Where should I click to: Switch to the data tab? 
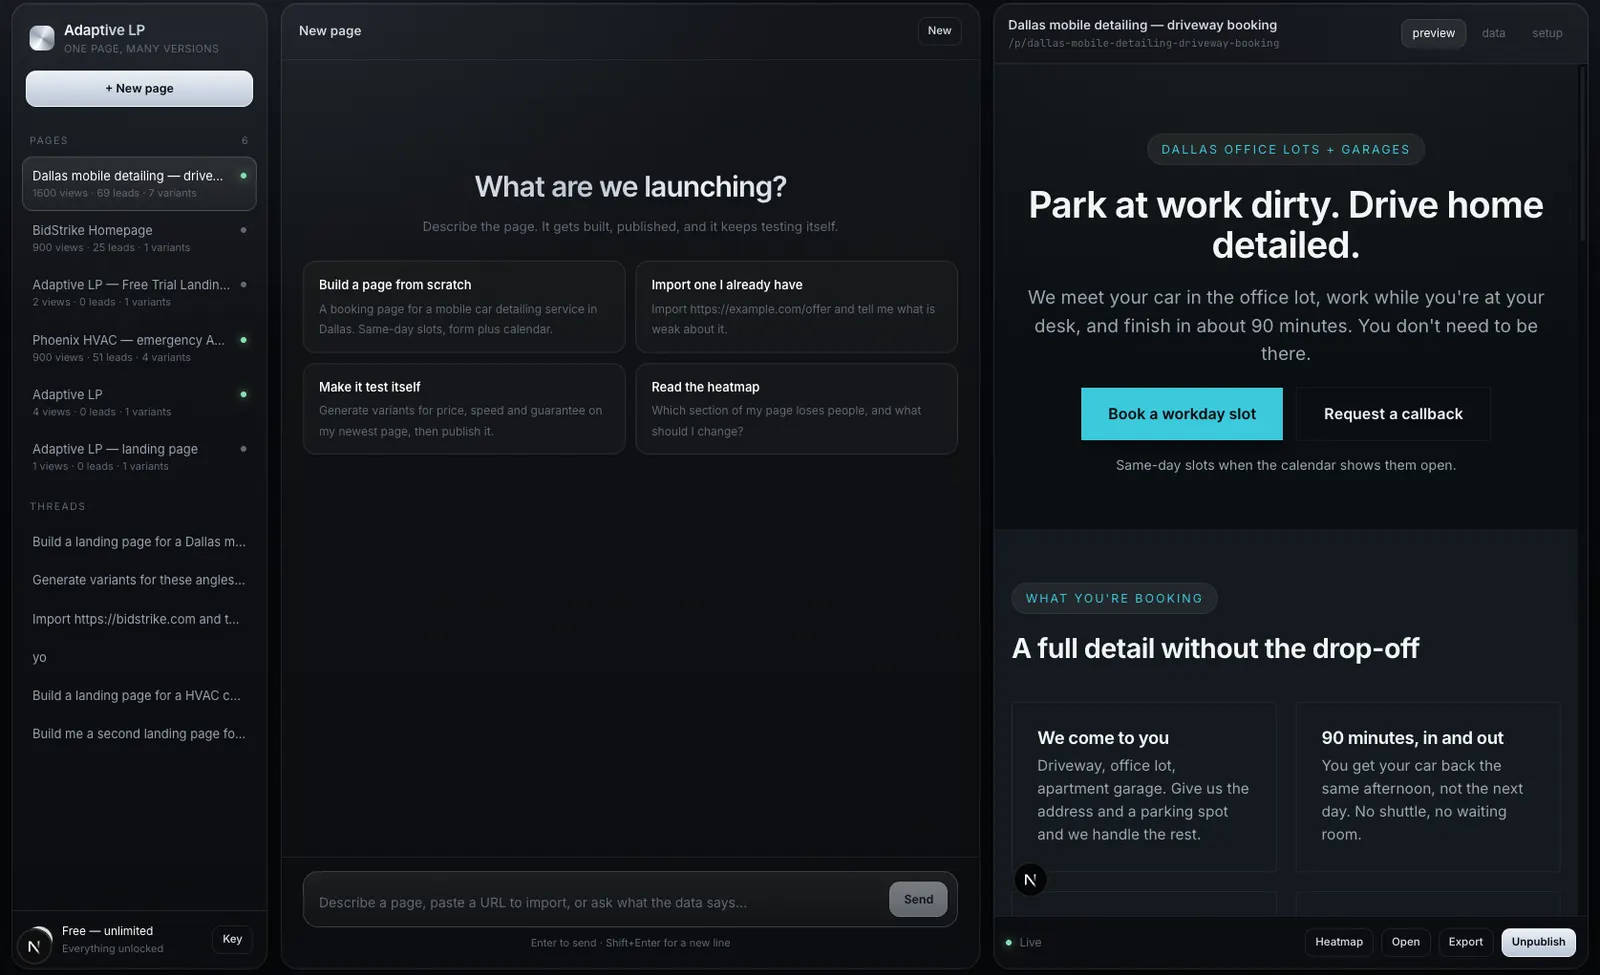click(1493, 33)
